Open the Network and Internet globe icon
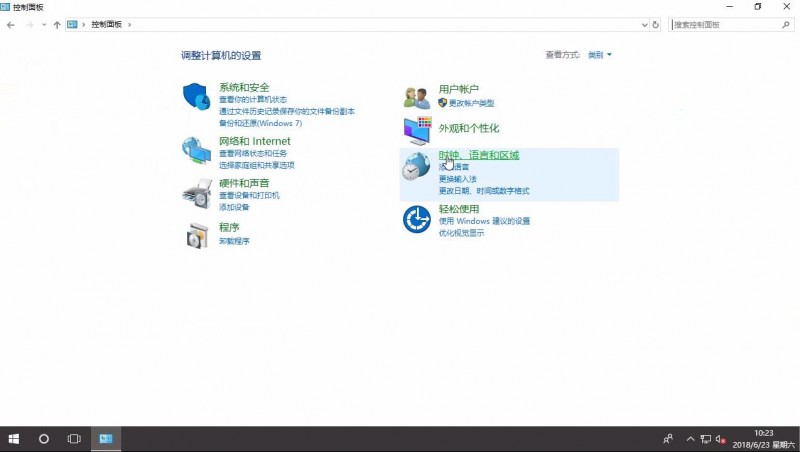800x452 pixels. (196, 150)
